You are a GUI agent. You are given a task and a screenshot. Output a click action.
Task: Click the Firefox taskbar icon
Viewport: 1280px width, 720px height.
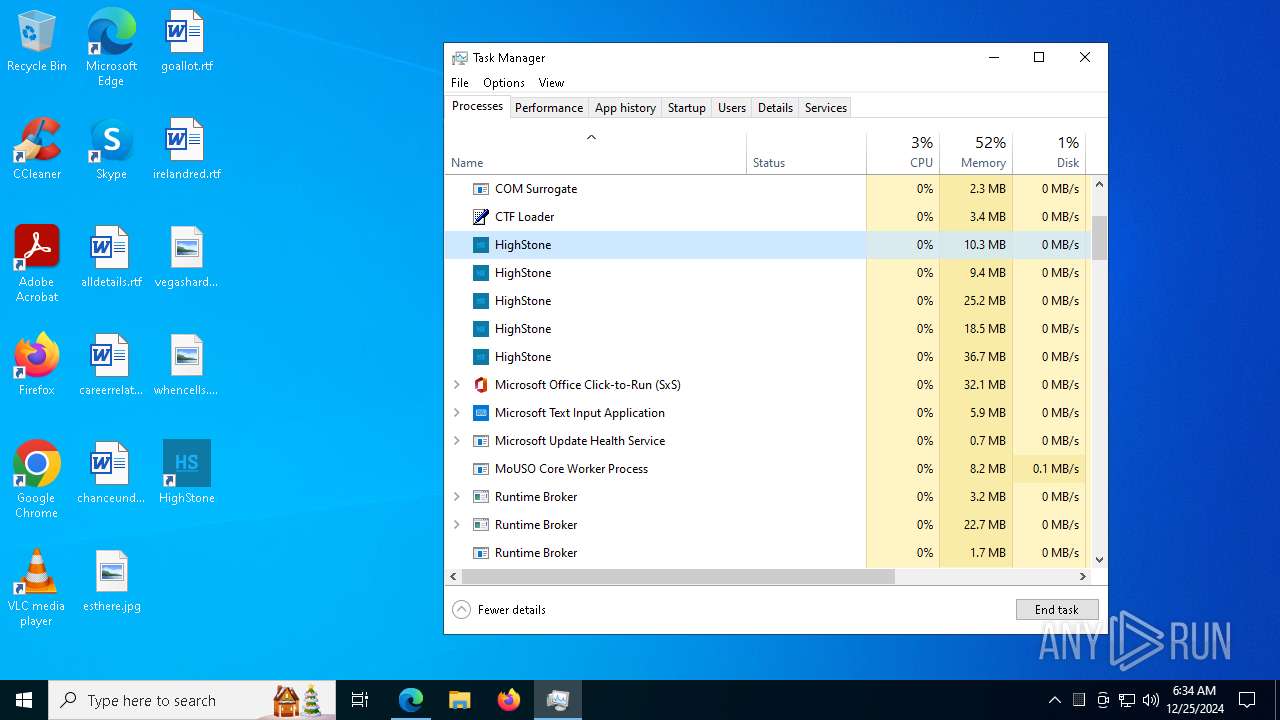(509, 700)
